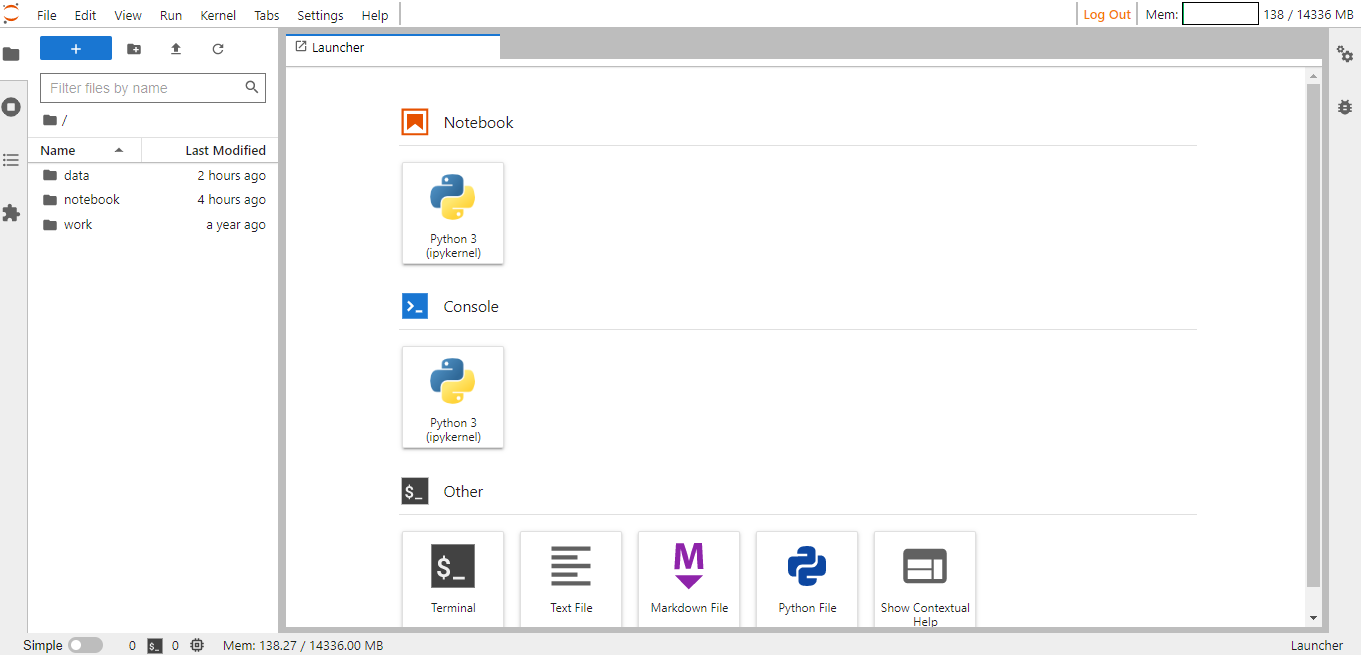This screenshot has height=655, width=1361.
Task: Open the property inspector panel
Action: click(1345, 55)
